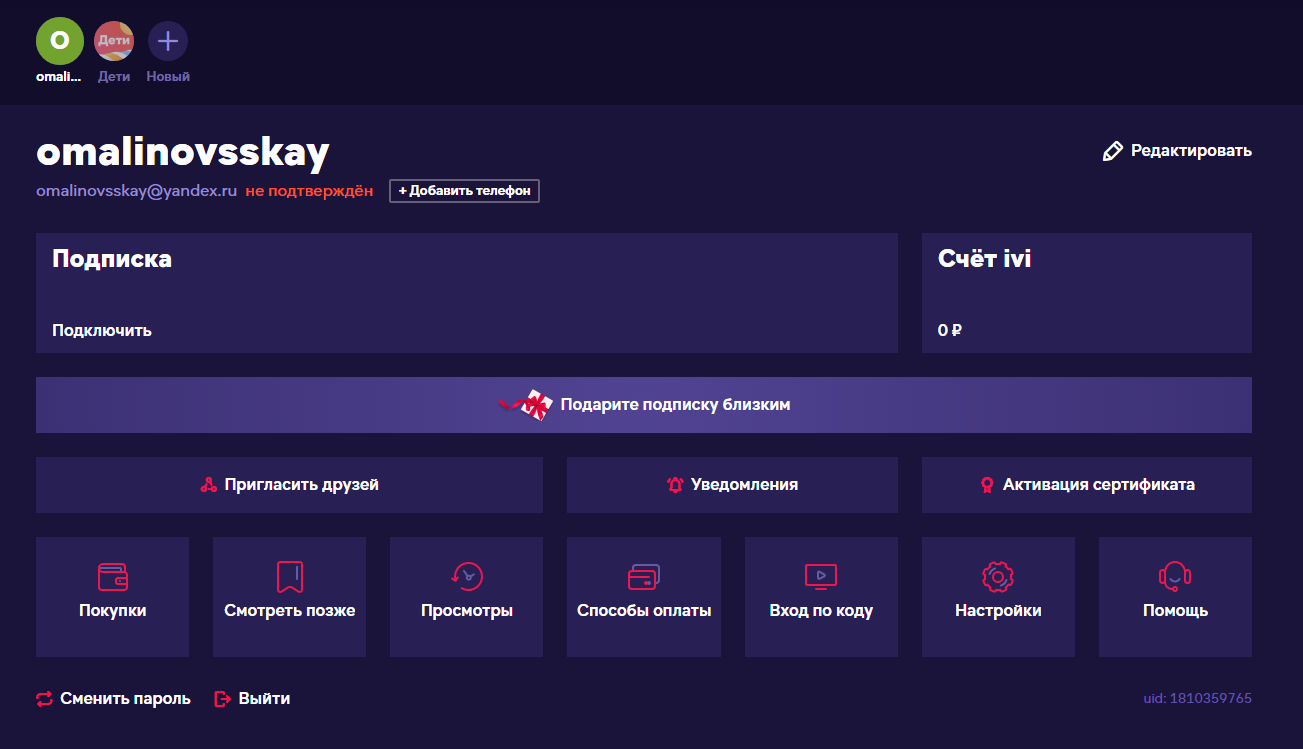Click the Счёт ivi card heading
The height and width of the screenshot is (749, 1303).
click(x=985, y=259)
